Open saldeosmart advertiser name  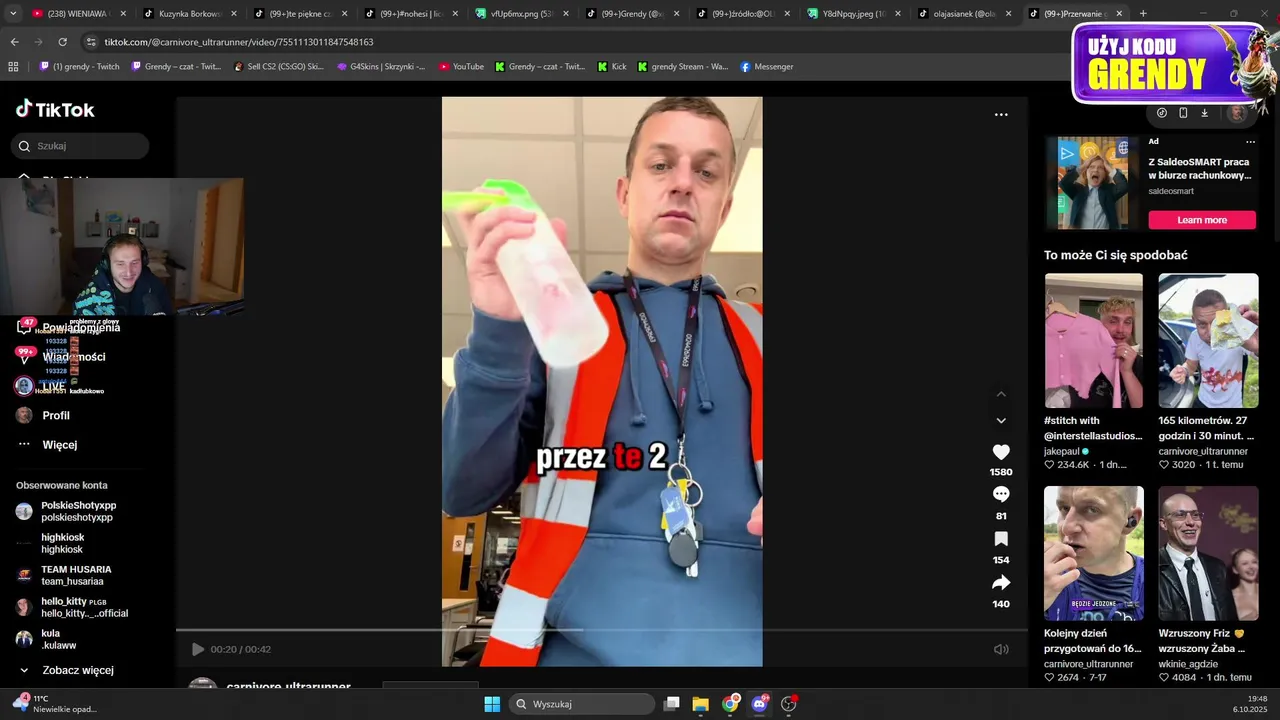coord(1171,191)
